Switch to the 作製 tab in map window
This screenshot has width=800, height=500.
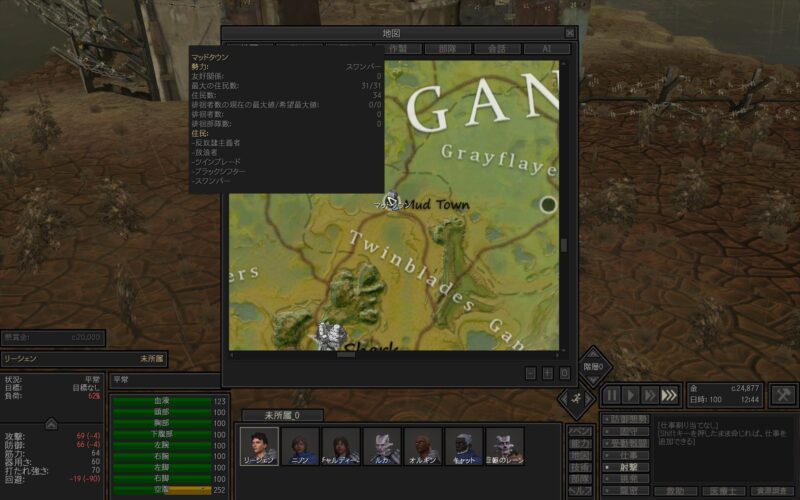point(398,48)
